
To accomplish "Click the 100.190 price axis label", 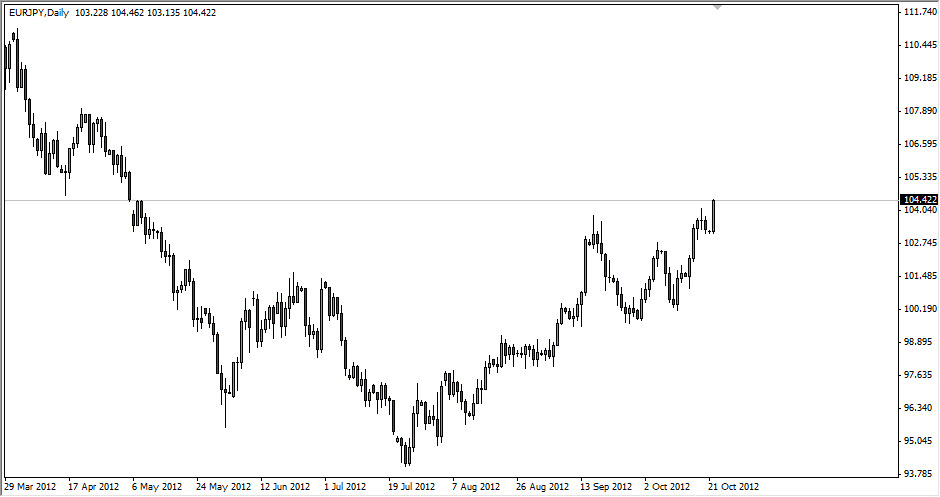I will click(x=918, y=309).
